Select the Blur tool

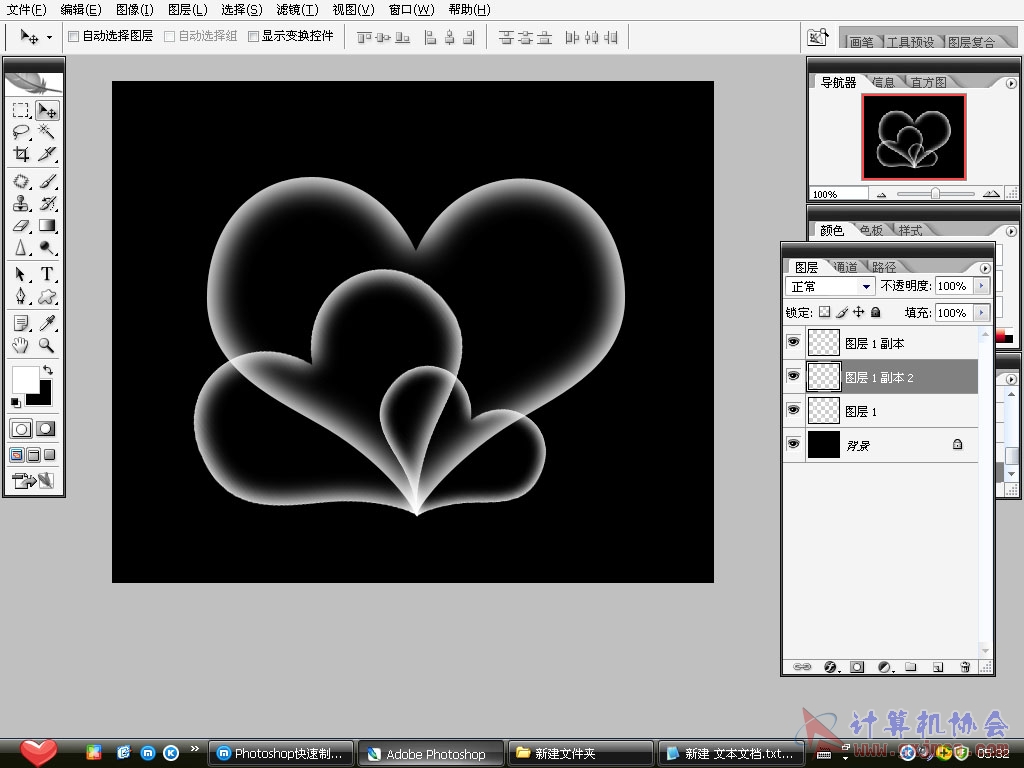point(21,248)
